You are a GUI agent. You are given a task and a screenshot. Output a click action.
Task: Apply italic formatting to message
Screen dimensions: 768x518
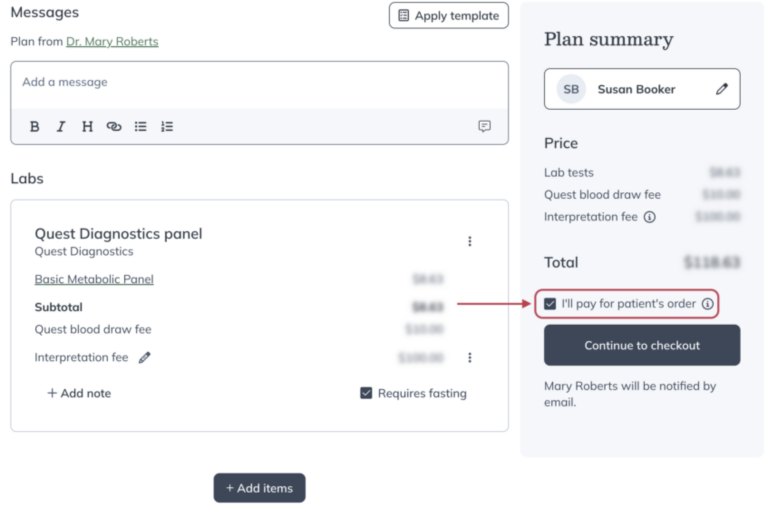pyautogui.click(x=61, y=127)
